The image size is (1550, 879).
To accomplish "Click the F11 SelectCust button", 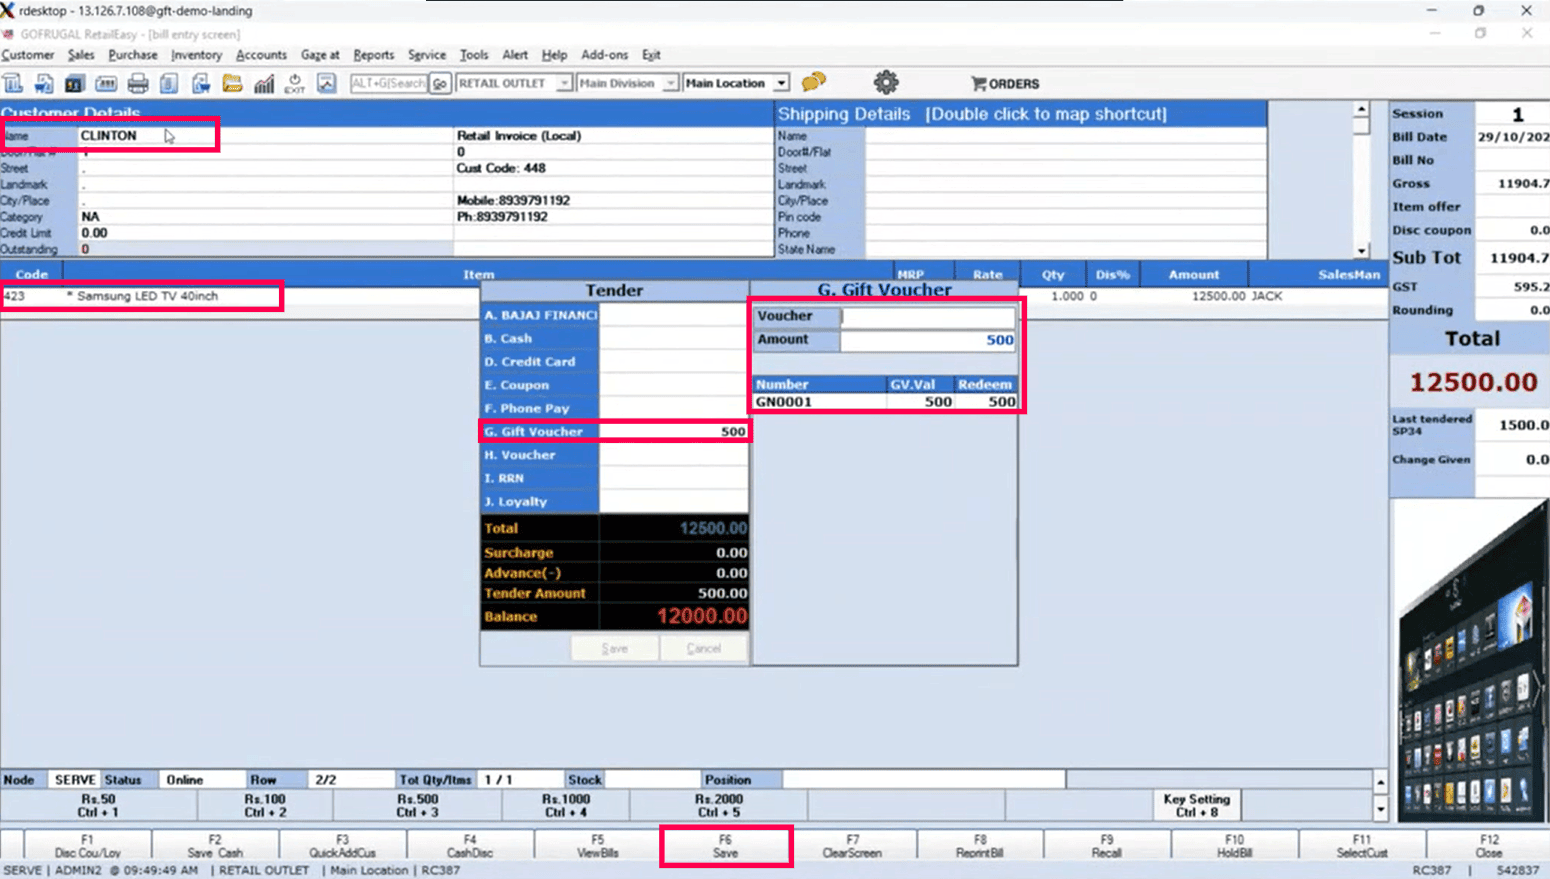I will [x=1362, y=846].
